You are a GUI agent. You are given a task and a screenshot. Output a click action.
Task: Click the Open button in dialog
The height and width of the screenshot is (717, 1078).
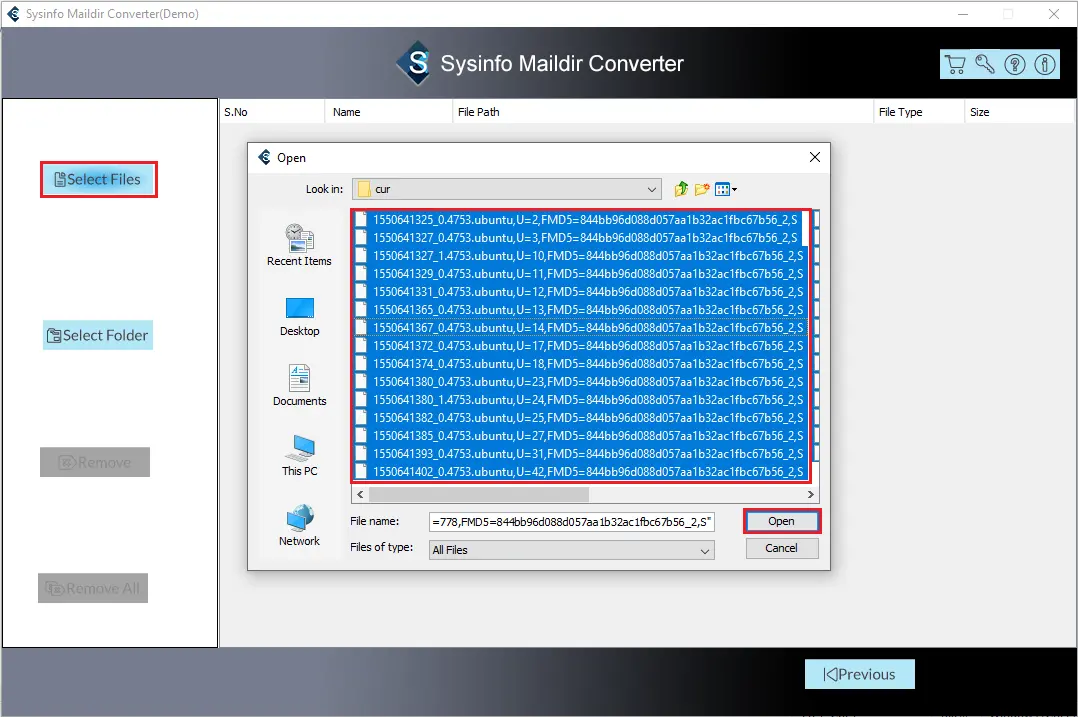pos(782,521)
